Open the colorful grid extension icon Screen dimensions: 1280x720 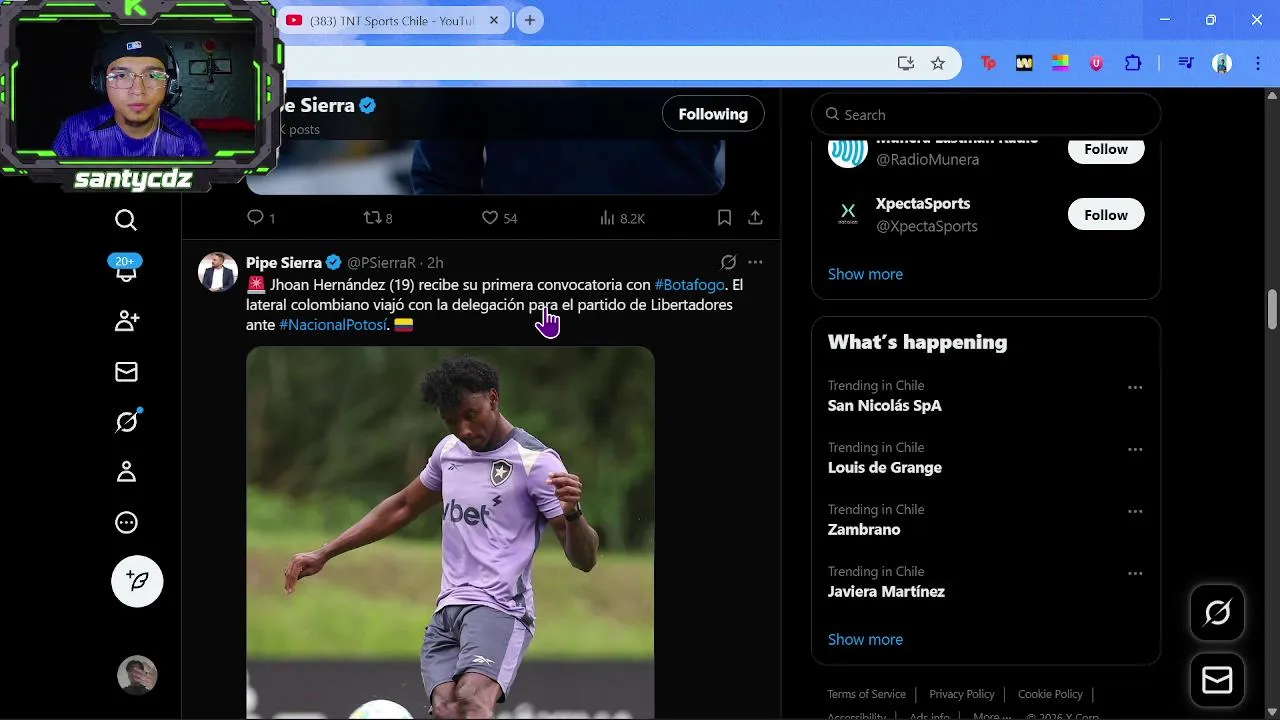point(1060,63)
